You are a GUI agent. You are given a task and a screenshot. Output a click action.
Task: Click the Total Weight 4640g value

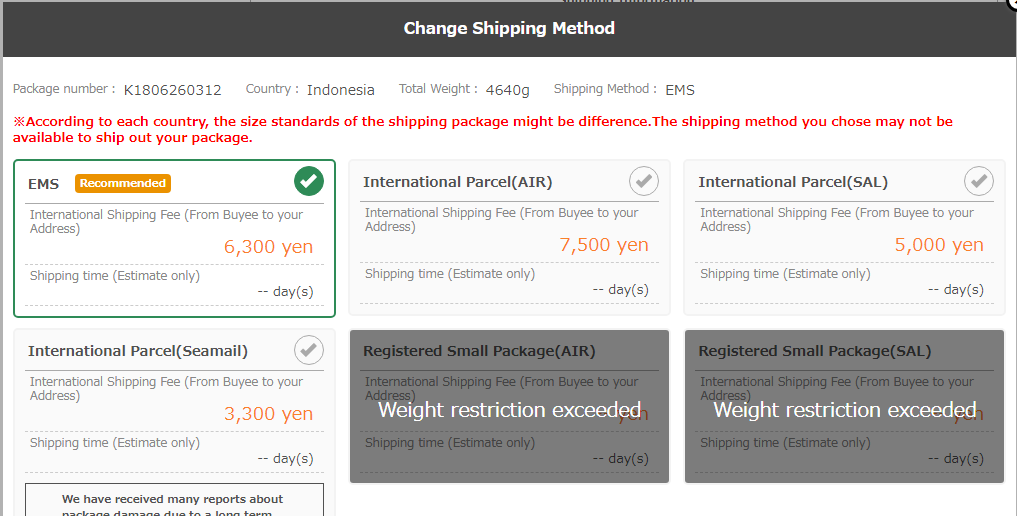507,90
